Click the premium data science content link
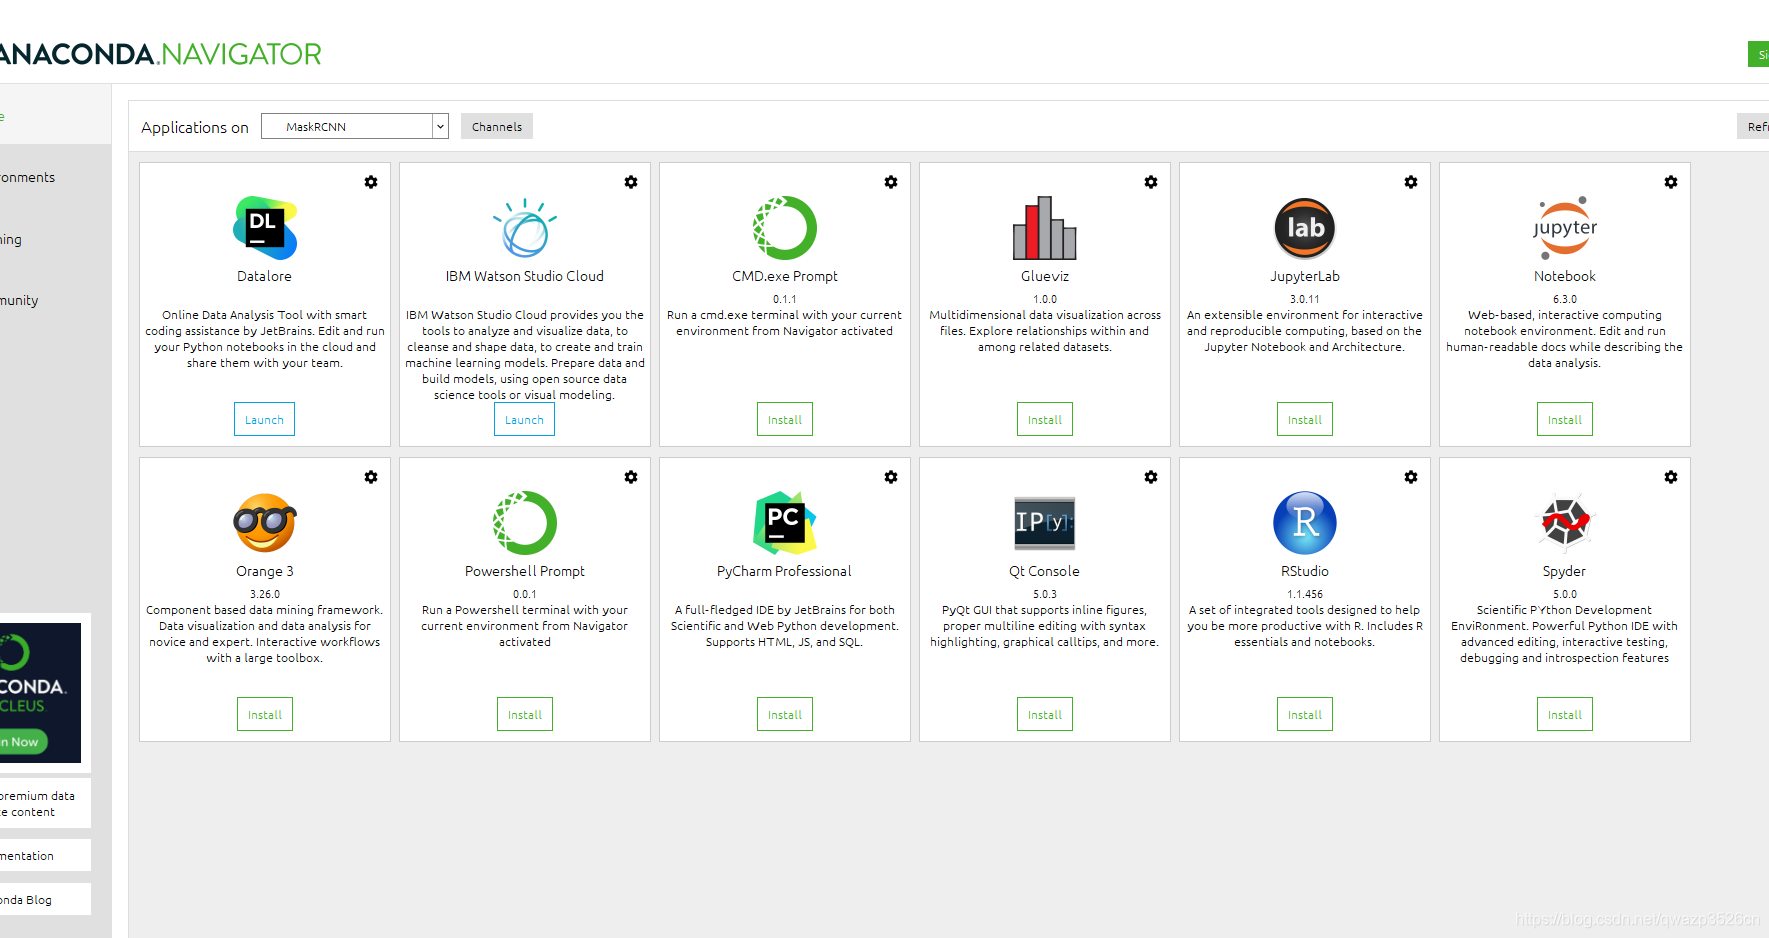The image size is (1769, 938). click(45, 804)
